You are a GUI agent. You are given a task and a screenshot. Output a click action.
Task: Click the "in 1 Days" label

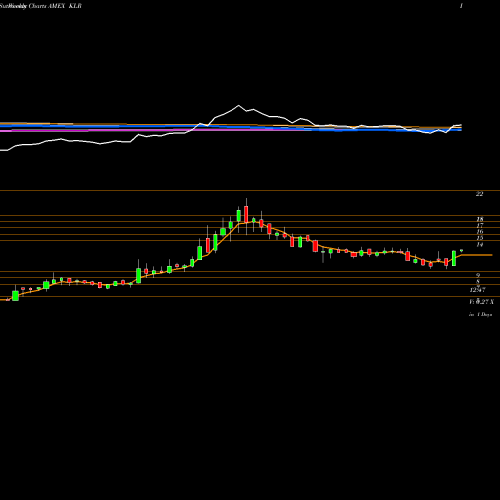[x=480, y=314]
